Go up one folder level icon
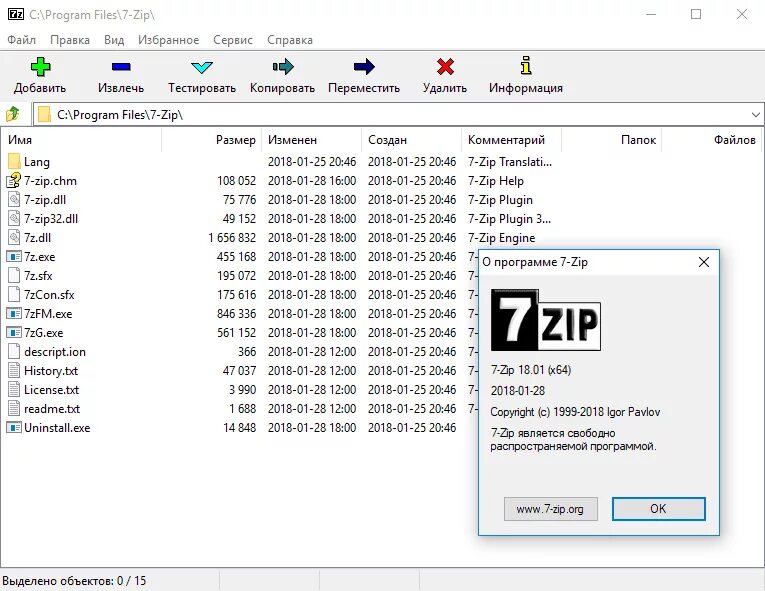 tap(13, 114)
